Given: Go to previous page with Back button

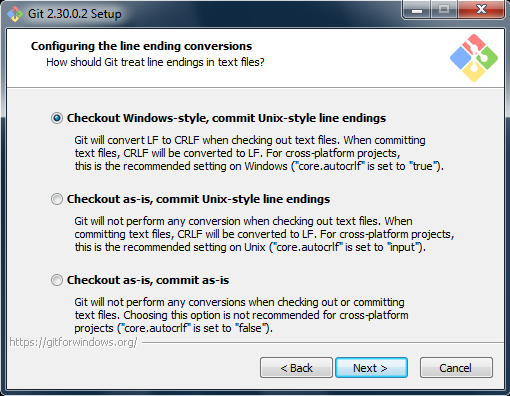Looking at the screenshot, I should 296,368.
